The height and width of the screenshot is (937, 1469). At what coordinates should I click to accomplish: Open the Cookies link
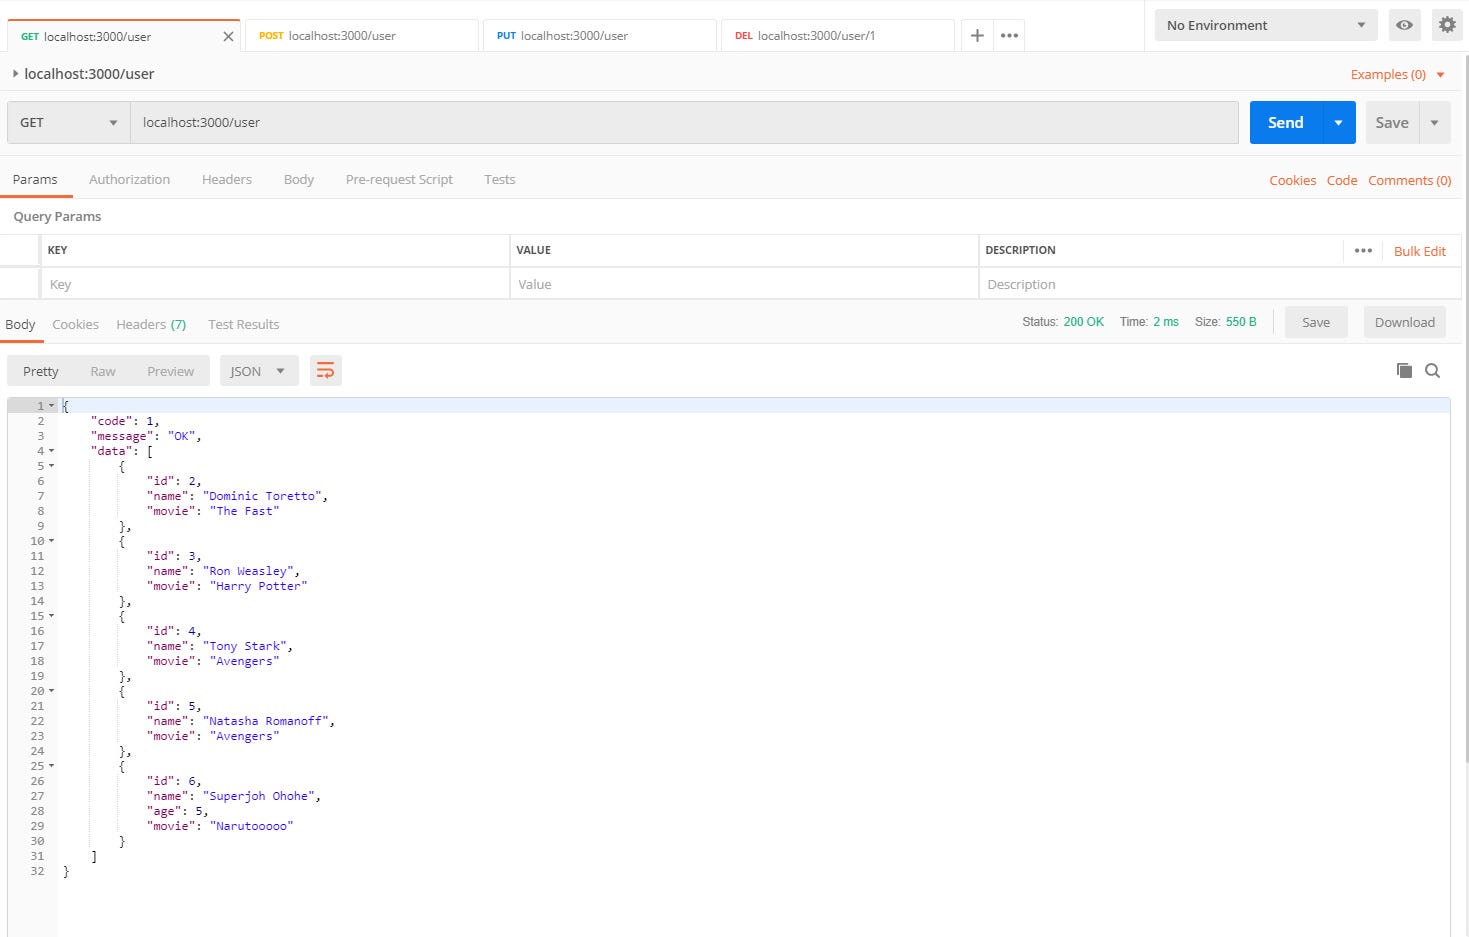point(1292,180)
